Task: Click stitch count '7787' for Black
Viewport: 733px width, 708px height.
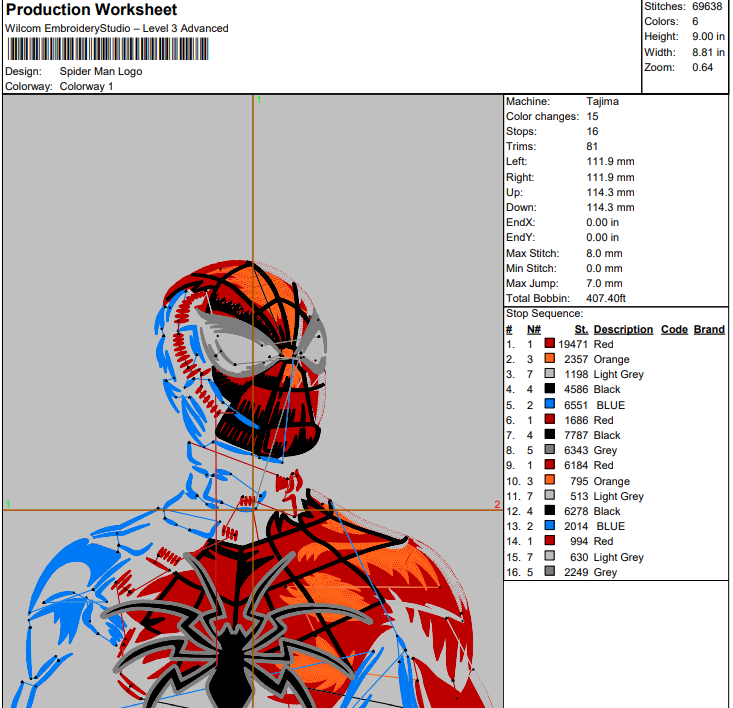Action: click(576, 435)
